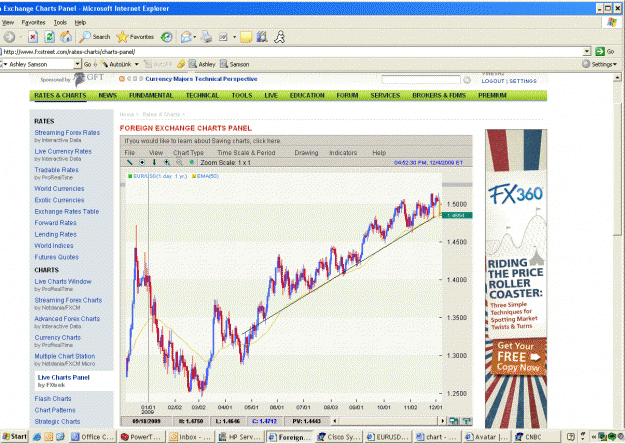
Task: Click the BROKERS & FDMS navigation tab
Action: (439, 95)
